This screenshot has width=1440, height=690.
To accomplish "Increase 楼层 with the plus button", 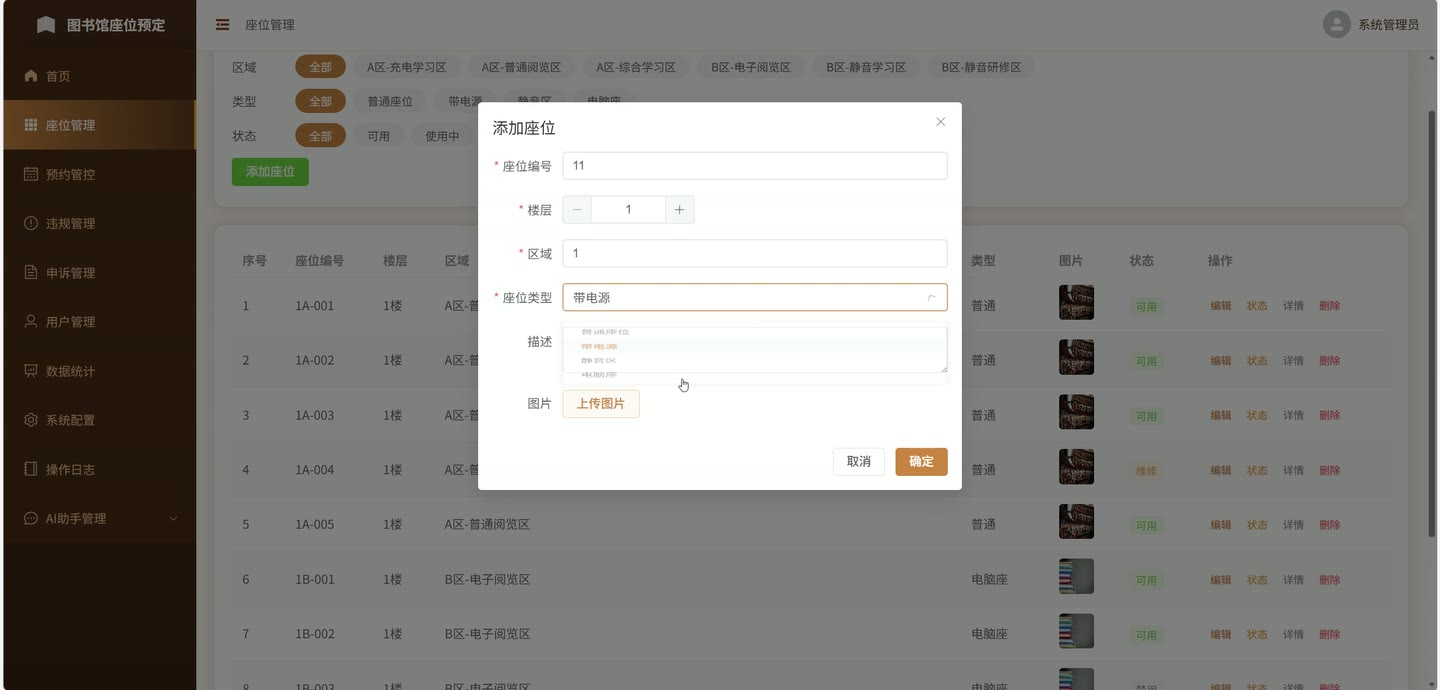I will (679, 209).
